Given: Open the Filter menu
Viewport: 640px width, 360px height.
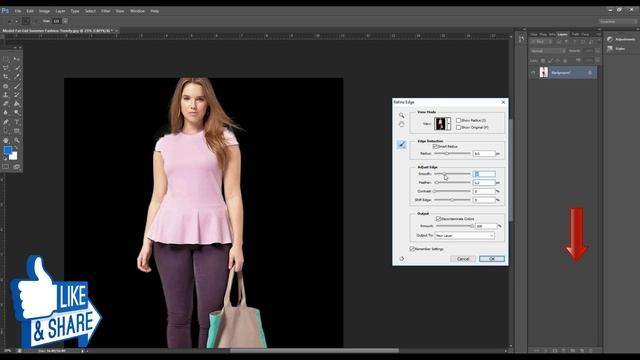Looking at the screenshot, I should click(x=106, y=11).
